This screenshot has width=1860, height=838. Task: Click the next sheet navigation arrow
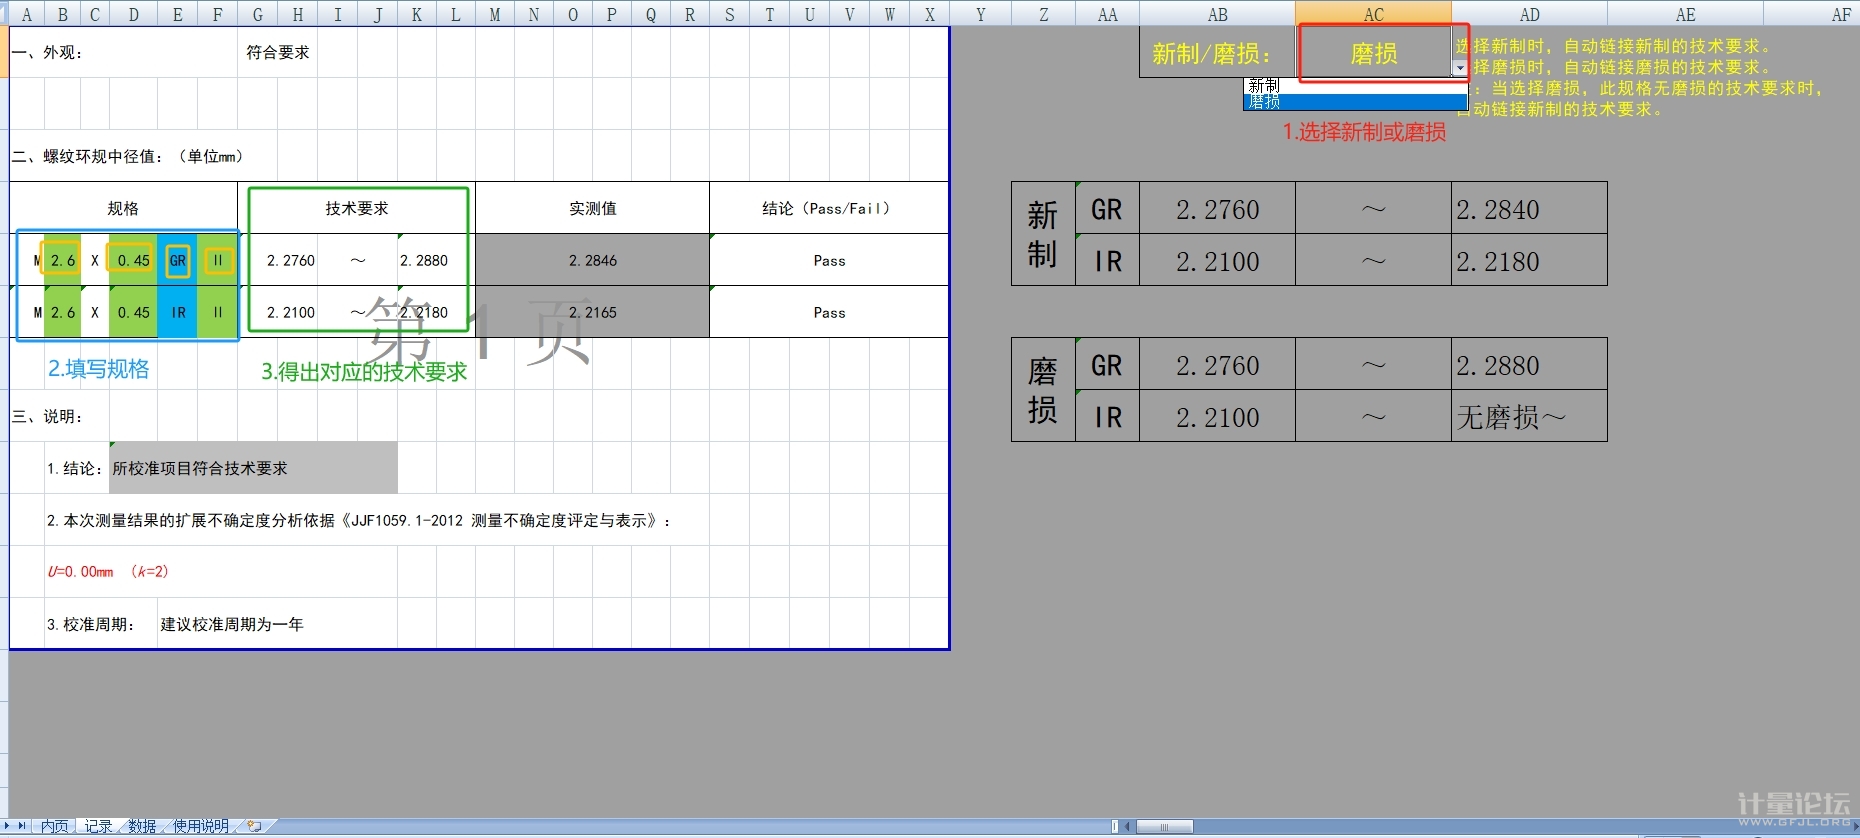(8, 826)
